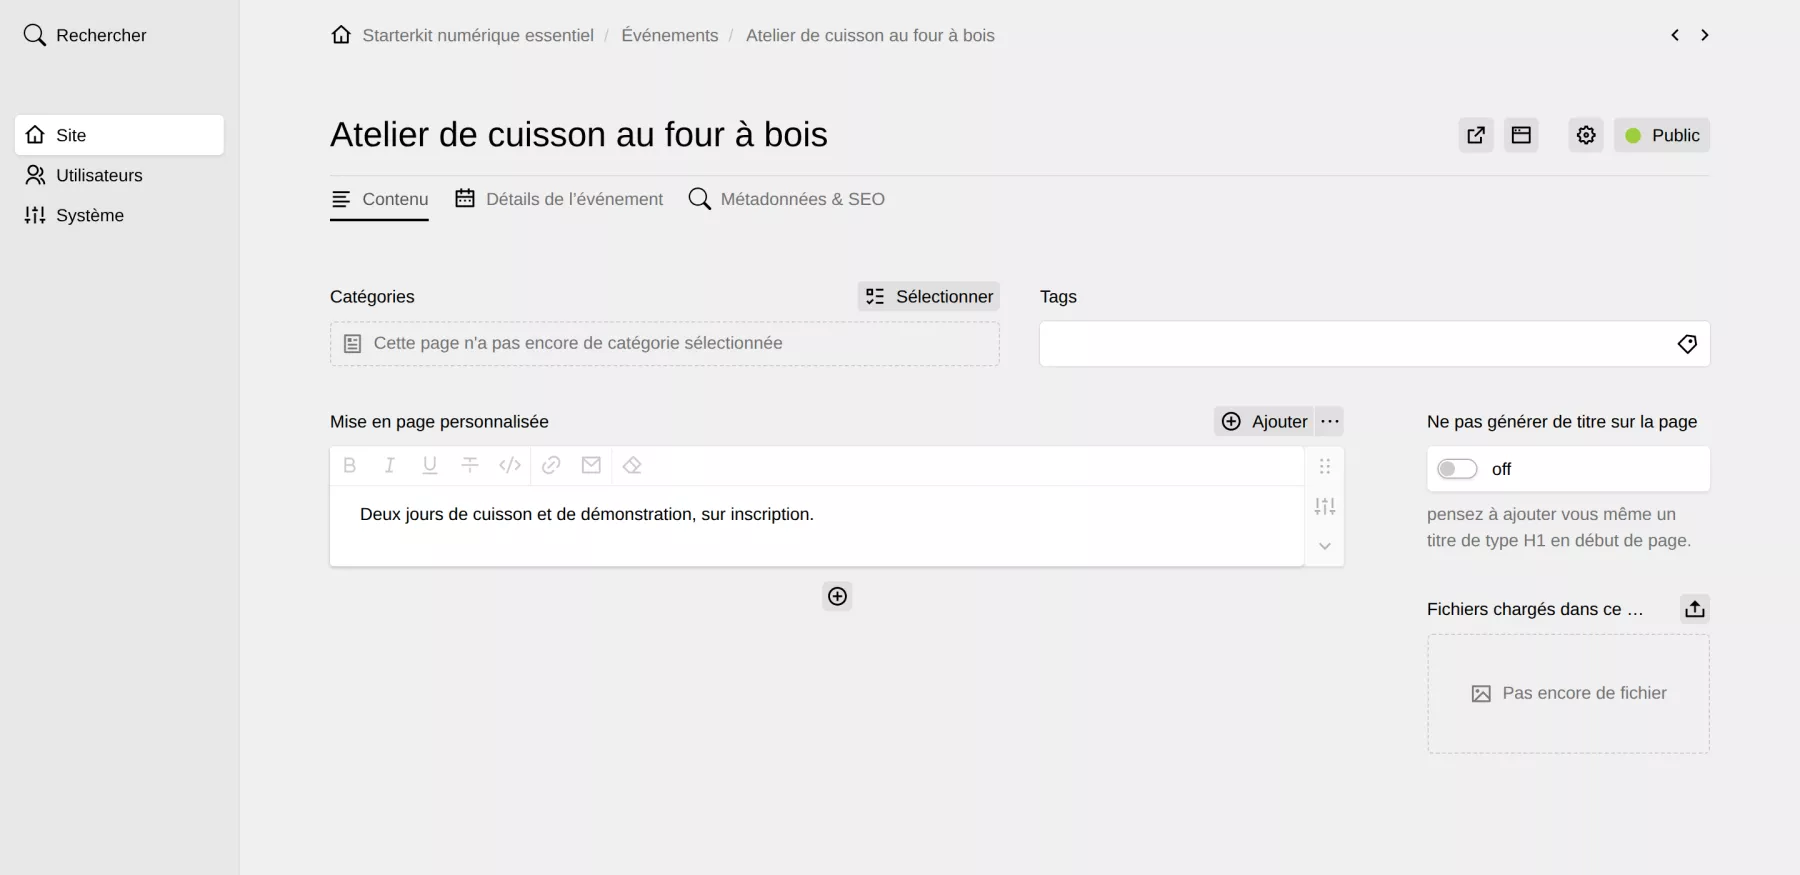This screenshot has width=1800, height=875.
Task: Go to the home breadcrumb icon
Action: (x=341, y=35)
